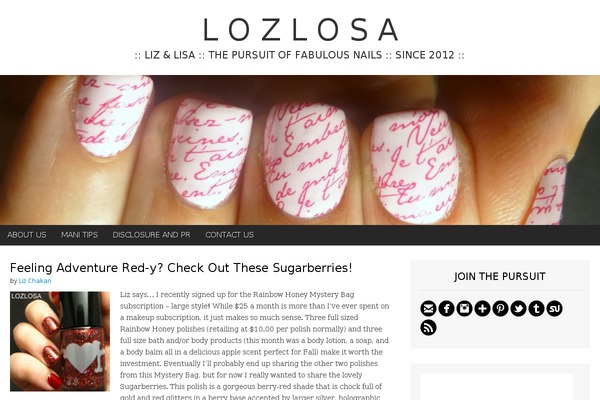Image resolution: width=600 pixels, height=400 pixels.
Task: Click the script nails banner image
Action: (x=300, y=150)
